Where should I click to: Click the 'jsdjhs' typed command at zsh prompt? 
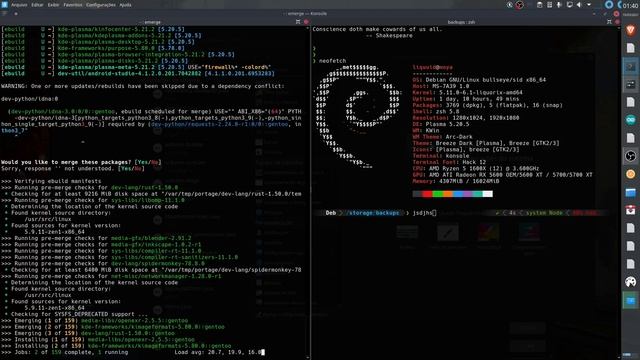click(423, 213)
